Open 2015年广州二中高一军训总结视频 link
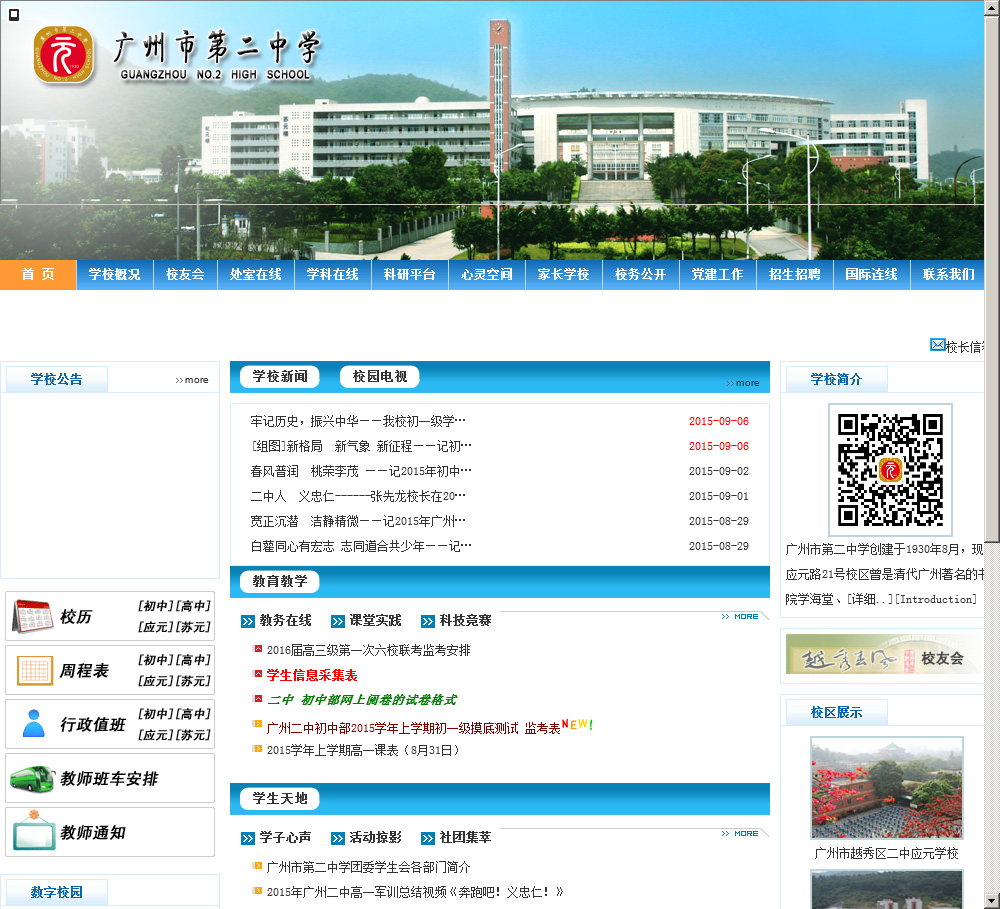Image resolution: width=1000 pixels, height=909 pixels. point(415,892)
